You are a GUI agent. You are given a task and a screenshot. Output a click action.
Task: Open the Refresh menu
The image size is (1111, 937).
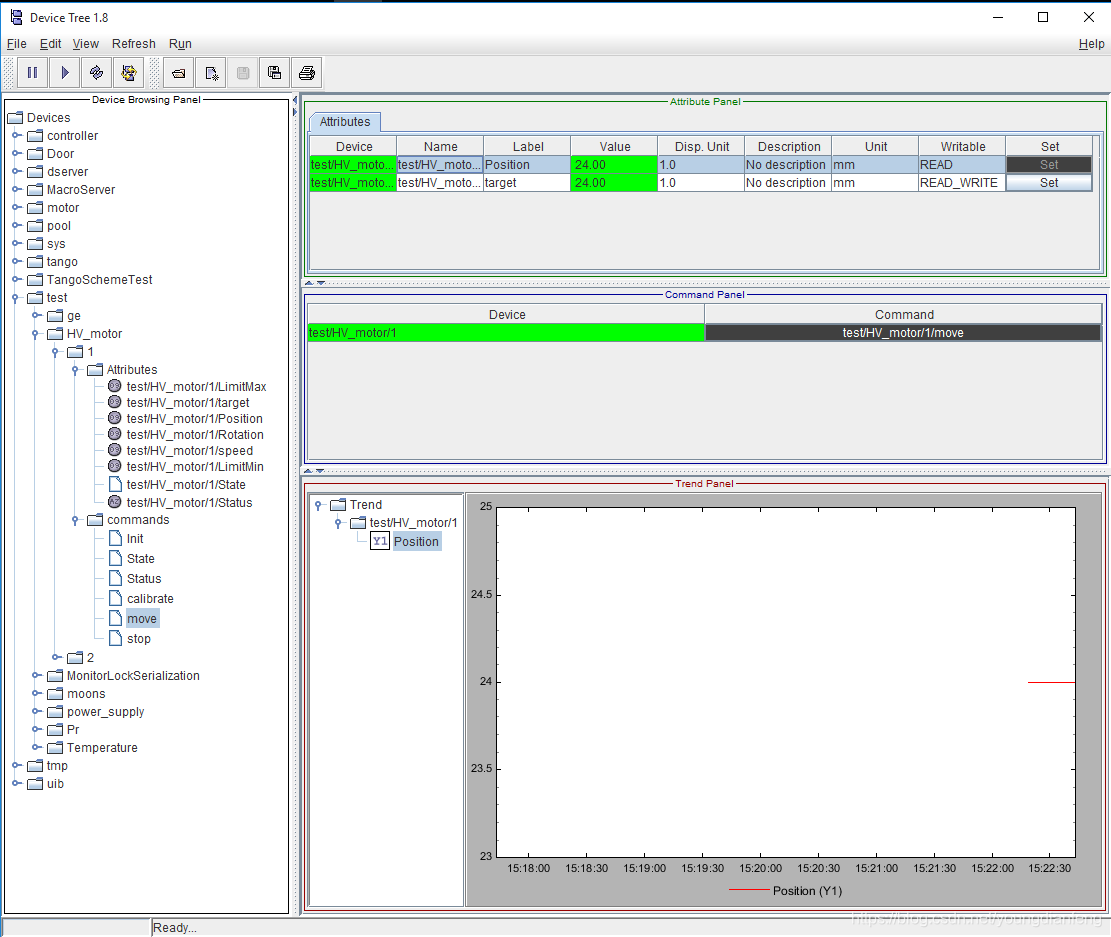(x=133, y=44)
